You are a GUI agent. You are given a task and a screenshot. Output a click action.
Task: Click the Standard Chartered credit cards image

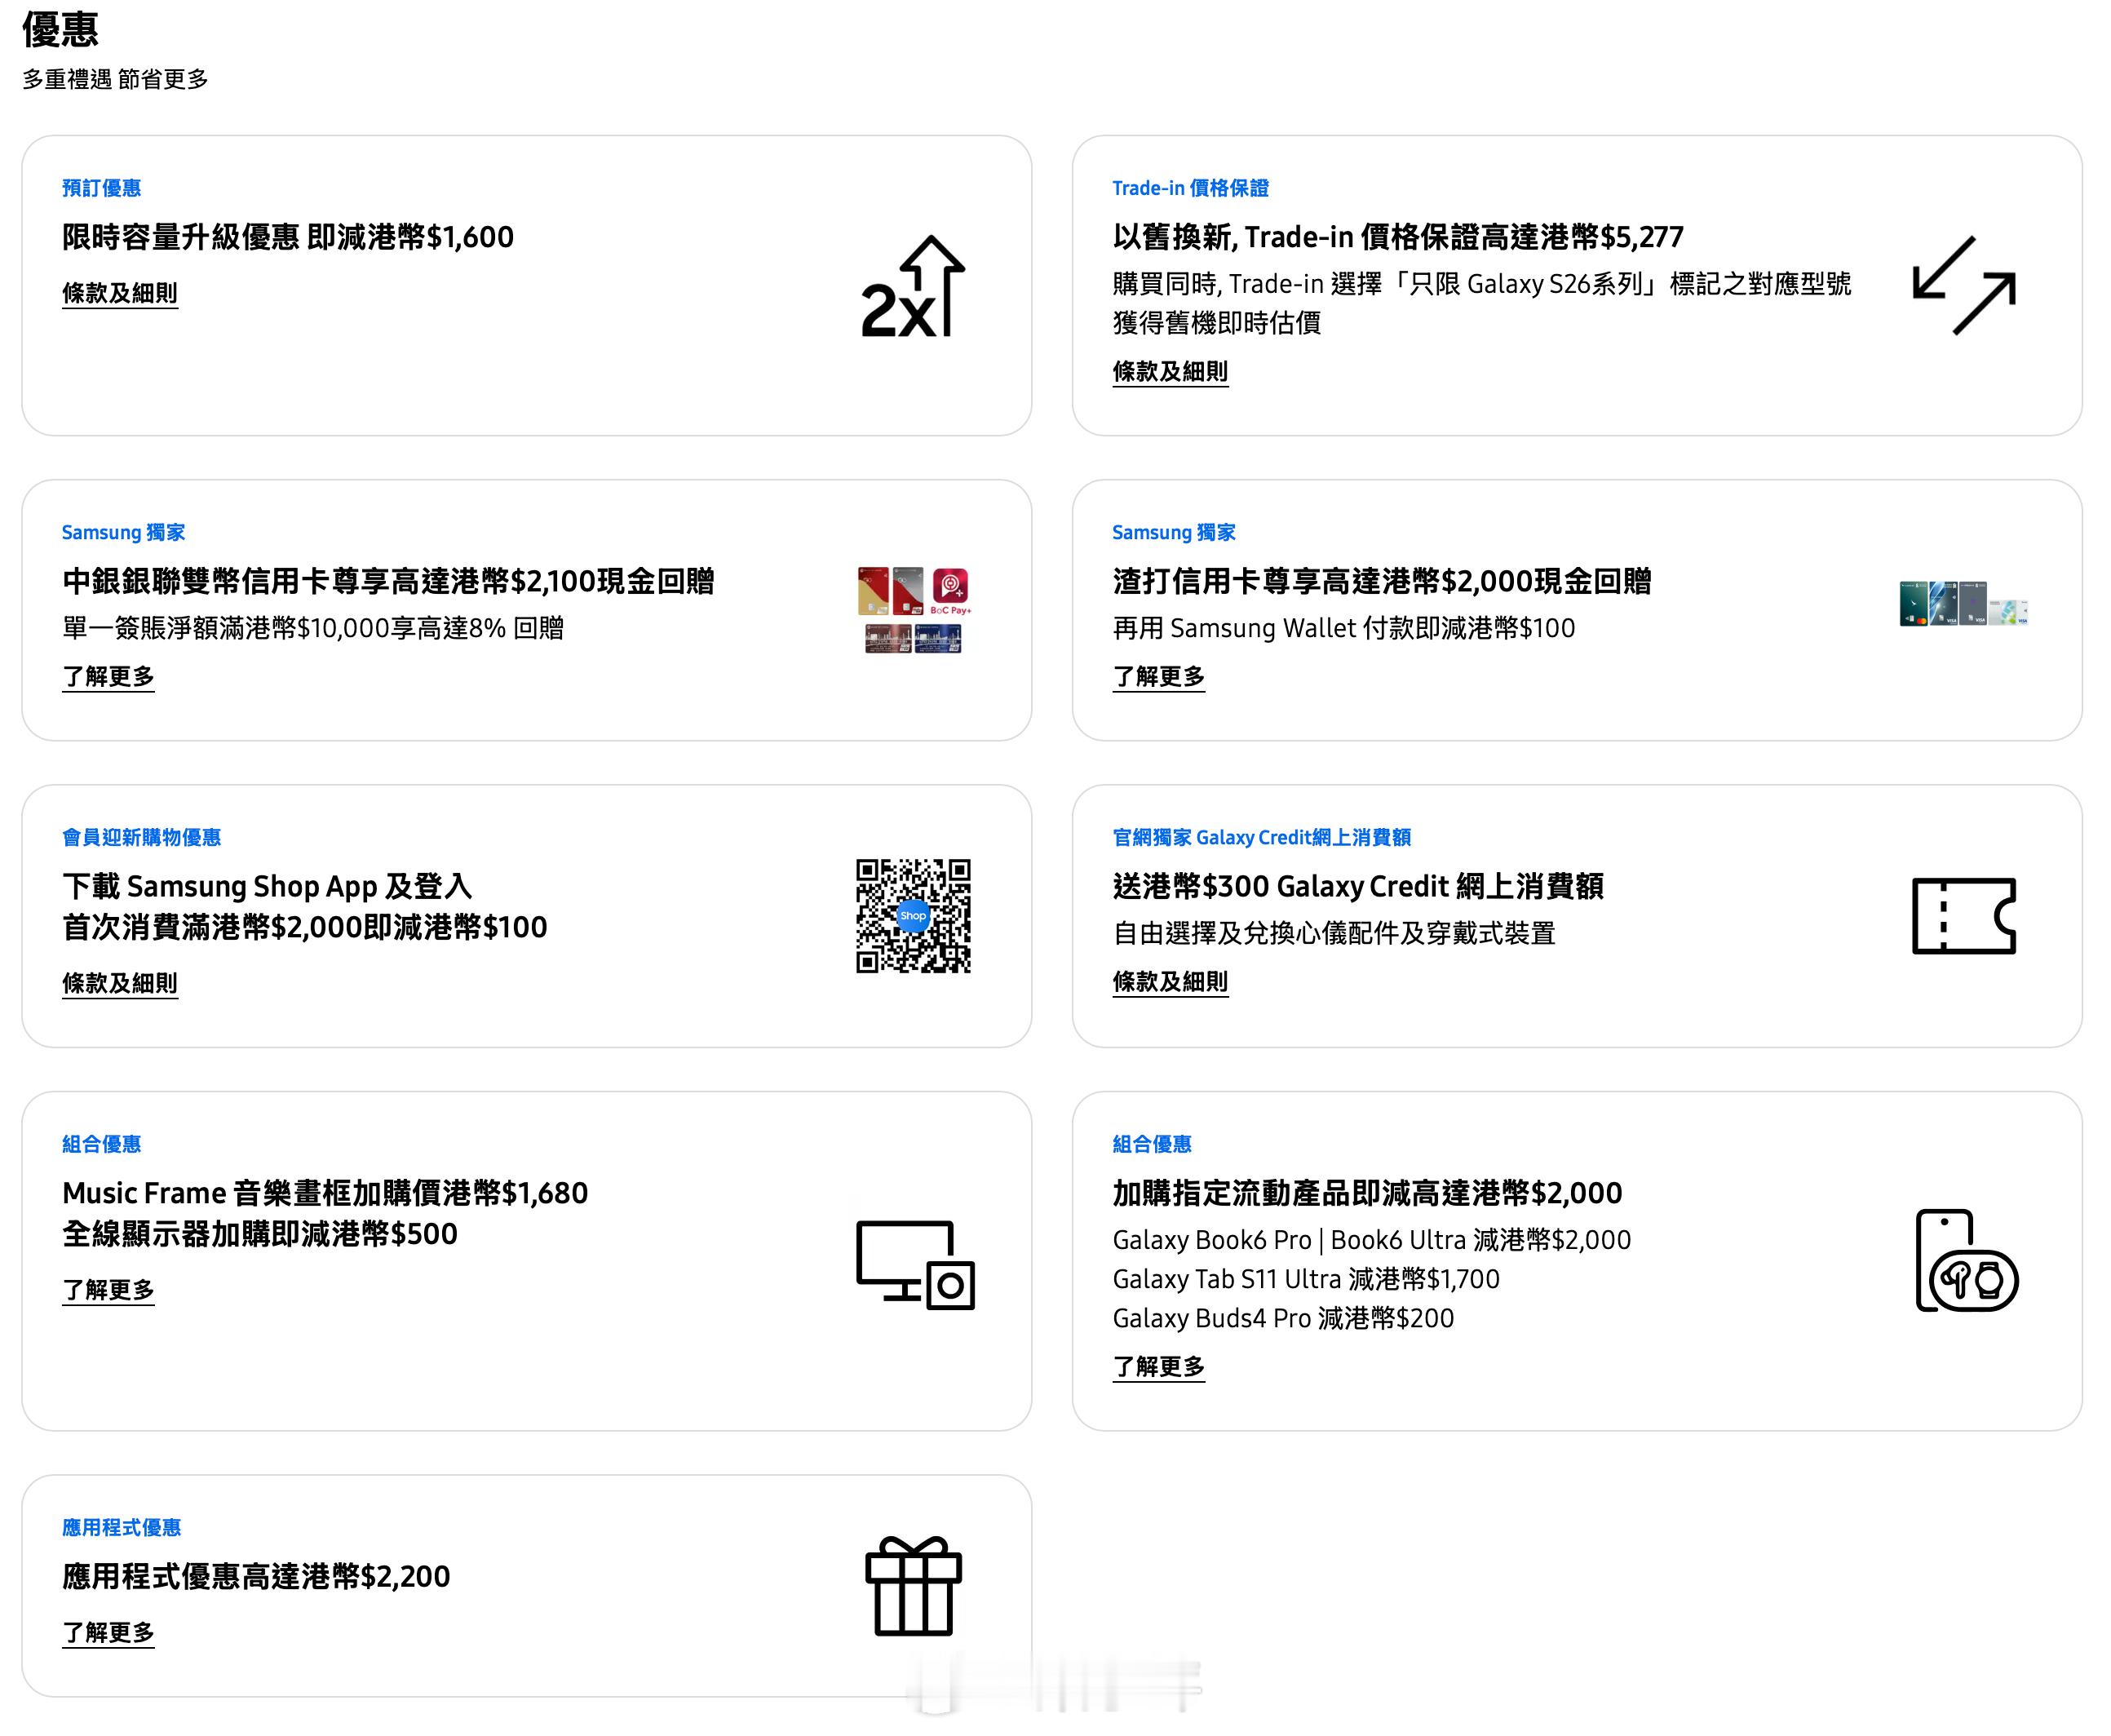[1963, 603]
